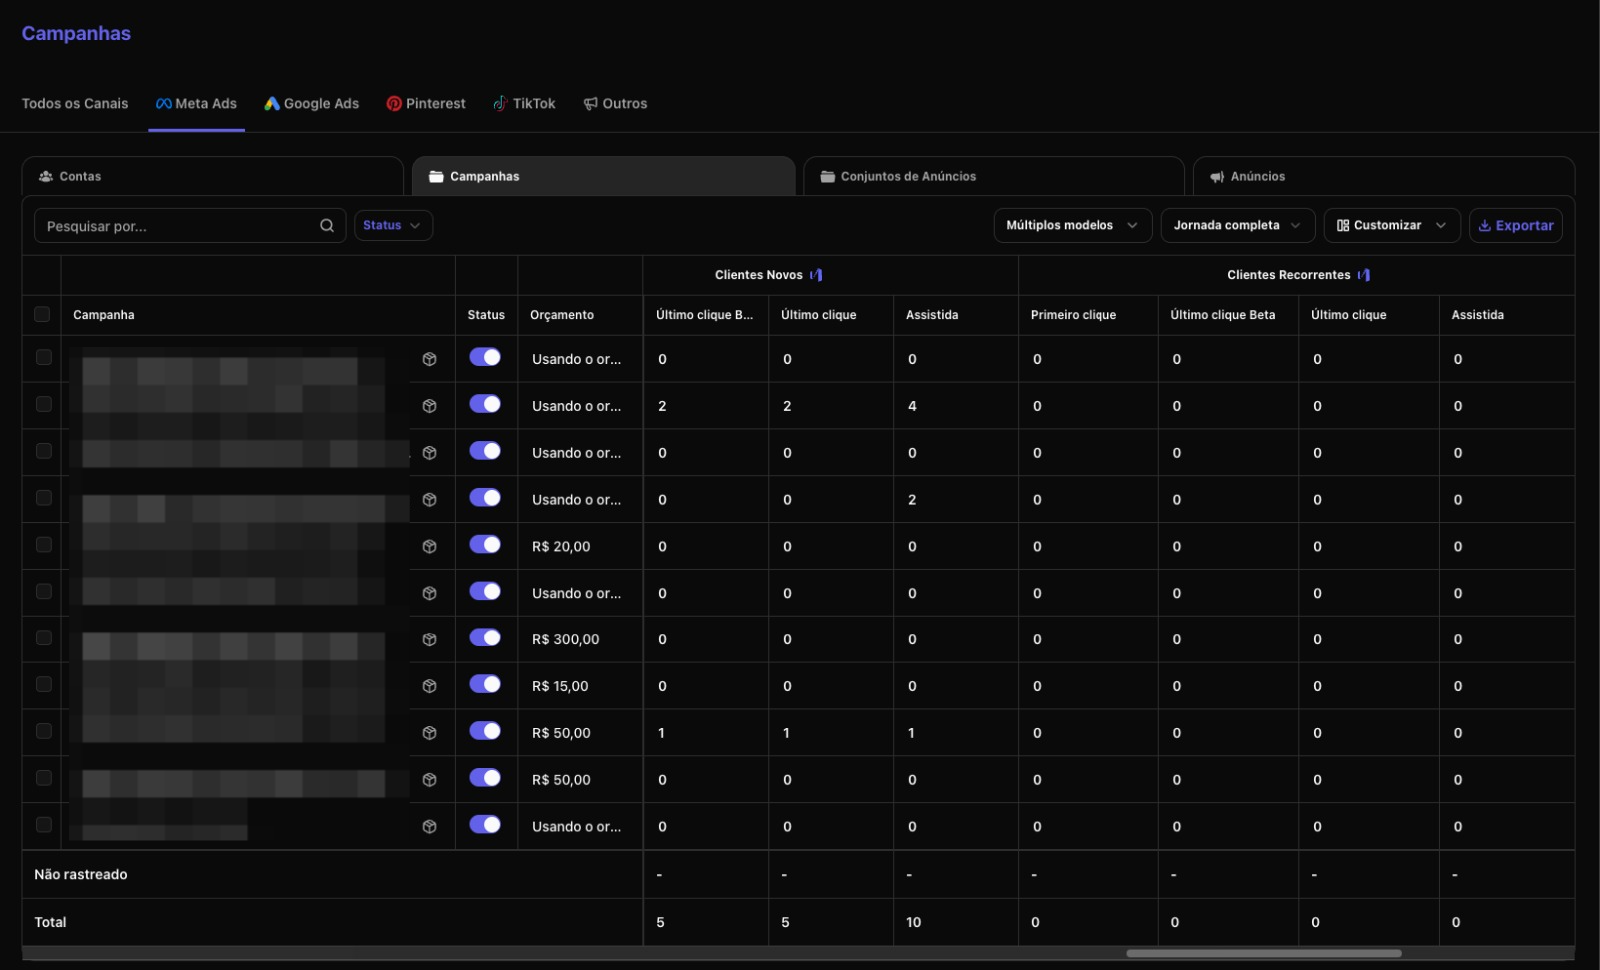This screenshot has width=1600, height=970.
Task: Check the box for the R$ 20,00 campaign row
Action: (x=44, y=544)
